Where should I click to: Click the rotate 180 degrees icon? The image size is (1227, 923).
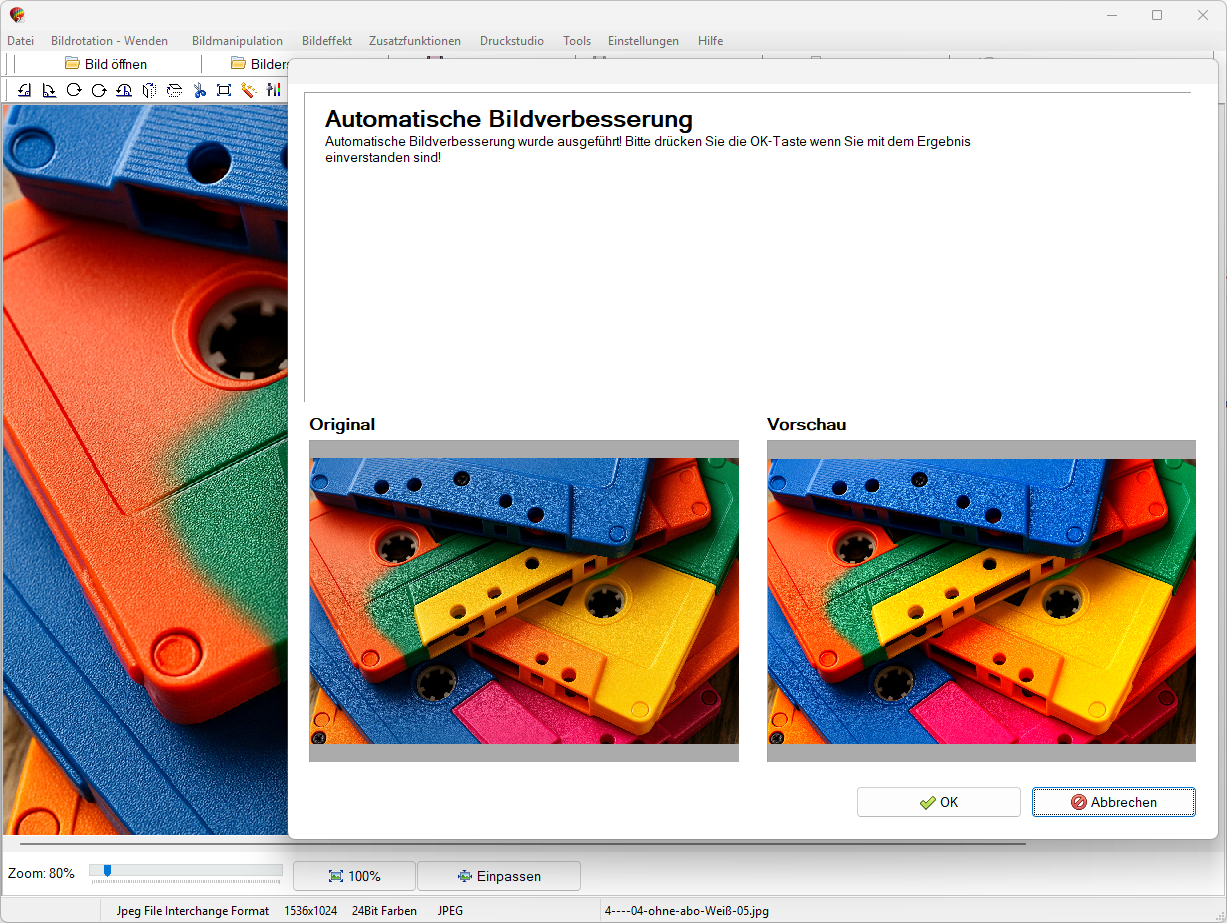(124, 90)
